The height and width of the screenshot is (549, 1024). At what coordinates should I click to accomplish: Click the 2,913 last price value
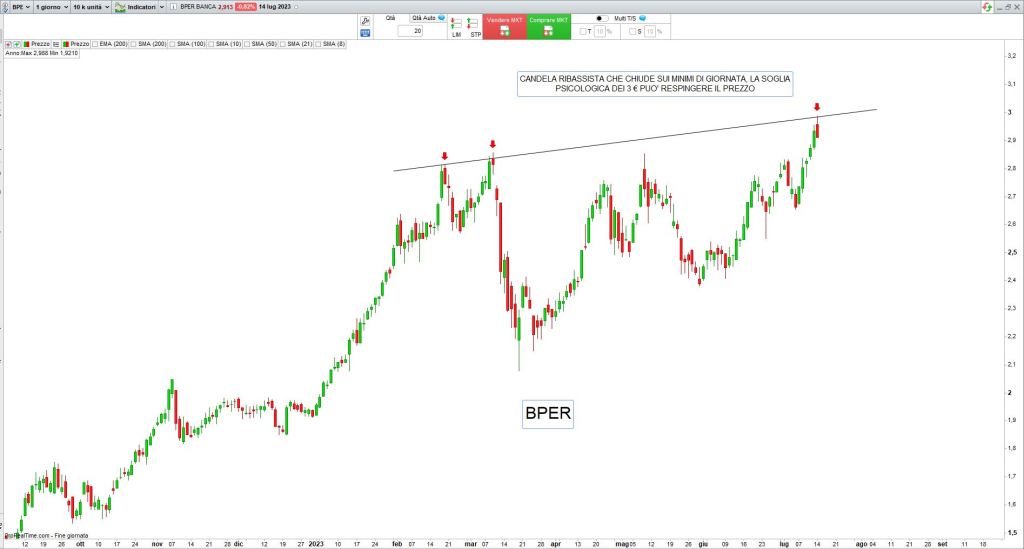coord(225,7)
